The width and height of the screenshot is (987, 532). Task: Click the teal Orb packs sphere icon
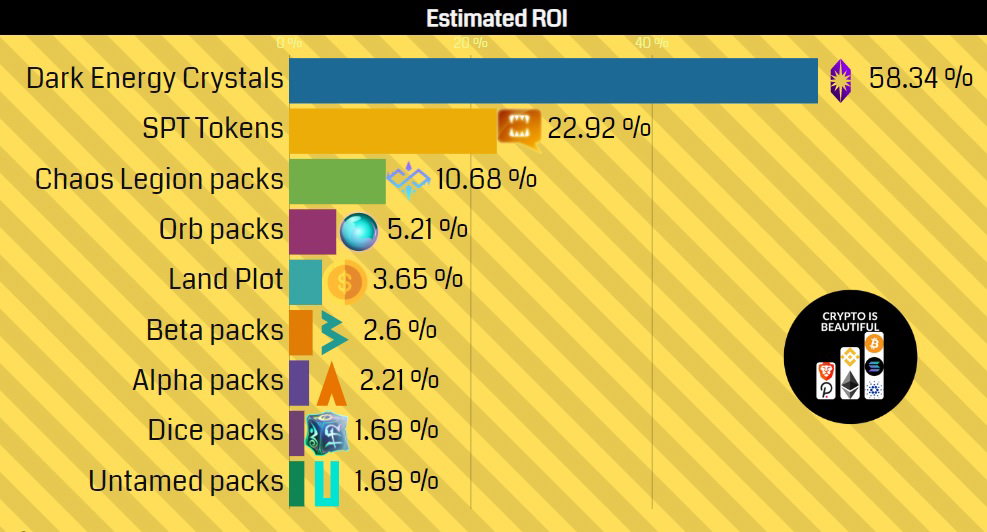[x=359, y=232]
